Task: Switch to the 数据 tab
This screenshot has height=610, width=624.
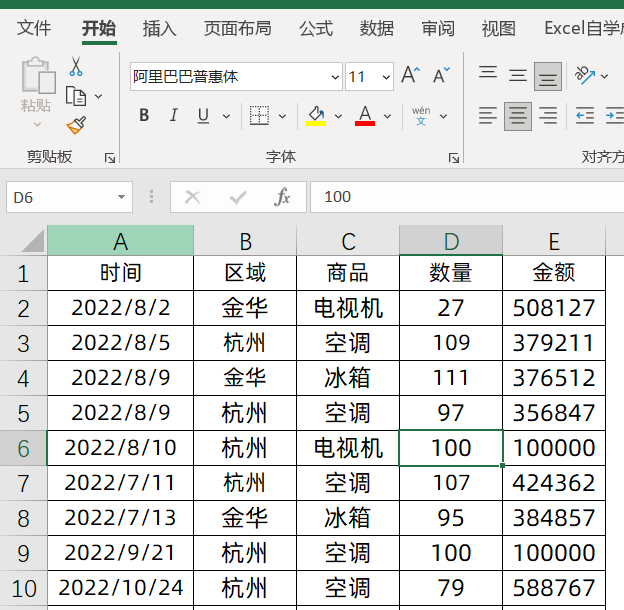Action: [x=377, y=28]
